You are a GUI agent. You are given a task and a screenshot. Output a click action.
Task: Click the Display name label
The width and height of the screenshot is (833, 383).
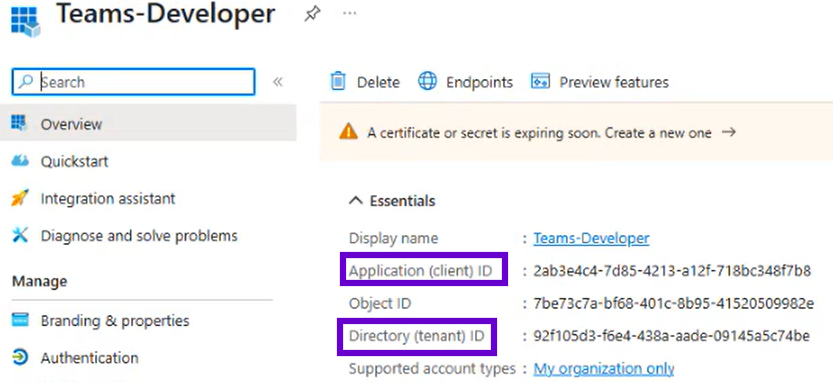click(394, 239)
